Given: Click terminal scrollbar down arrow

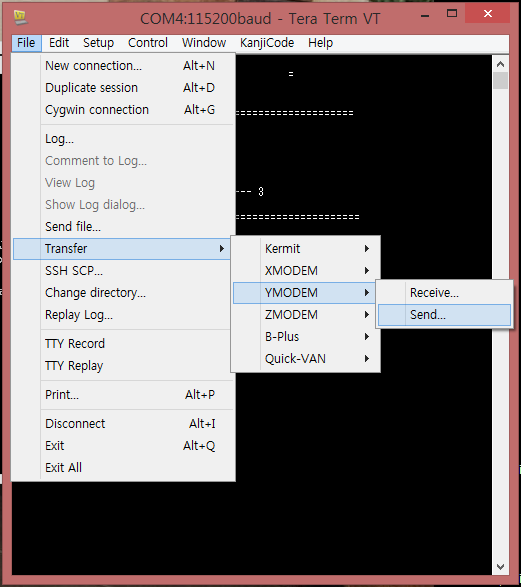Looking at the screenshot, I should point(500,567).
